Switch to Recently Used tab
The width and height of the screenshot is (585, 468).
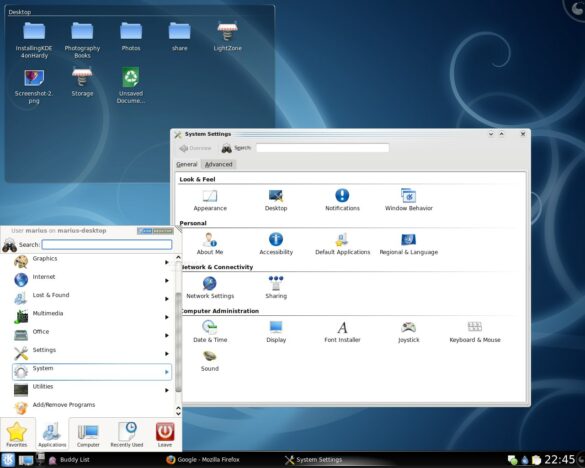(127, 434)
